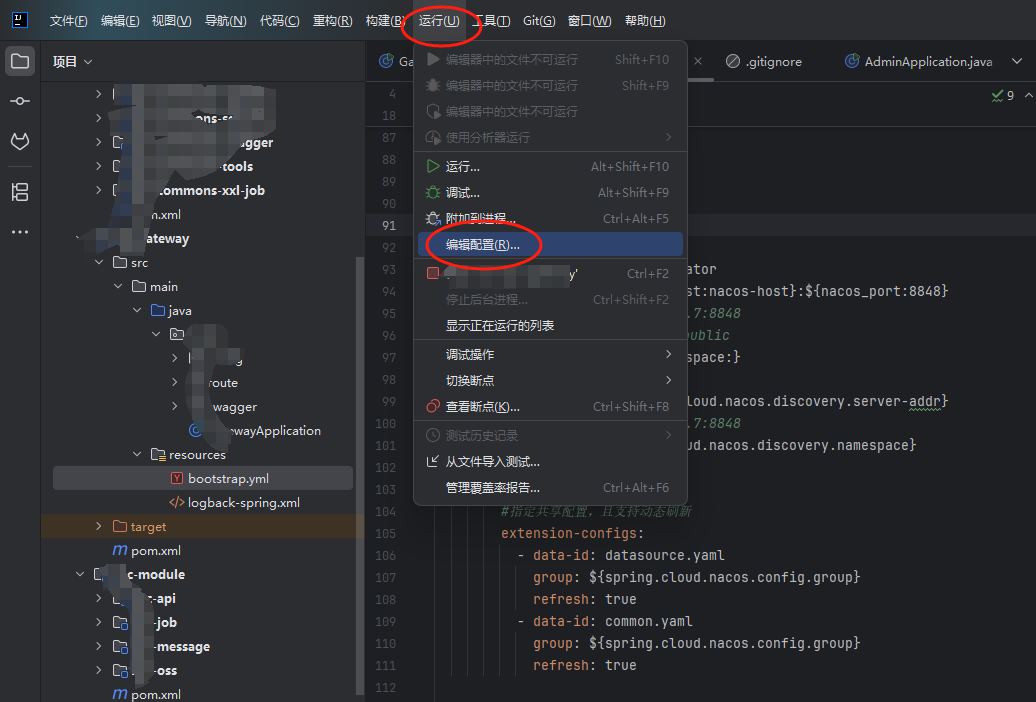Open the 编辑(E) menu
The image size is (1036, 702).
coord(120,20)
